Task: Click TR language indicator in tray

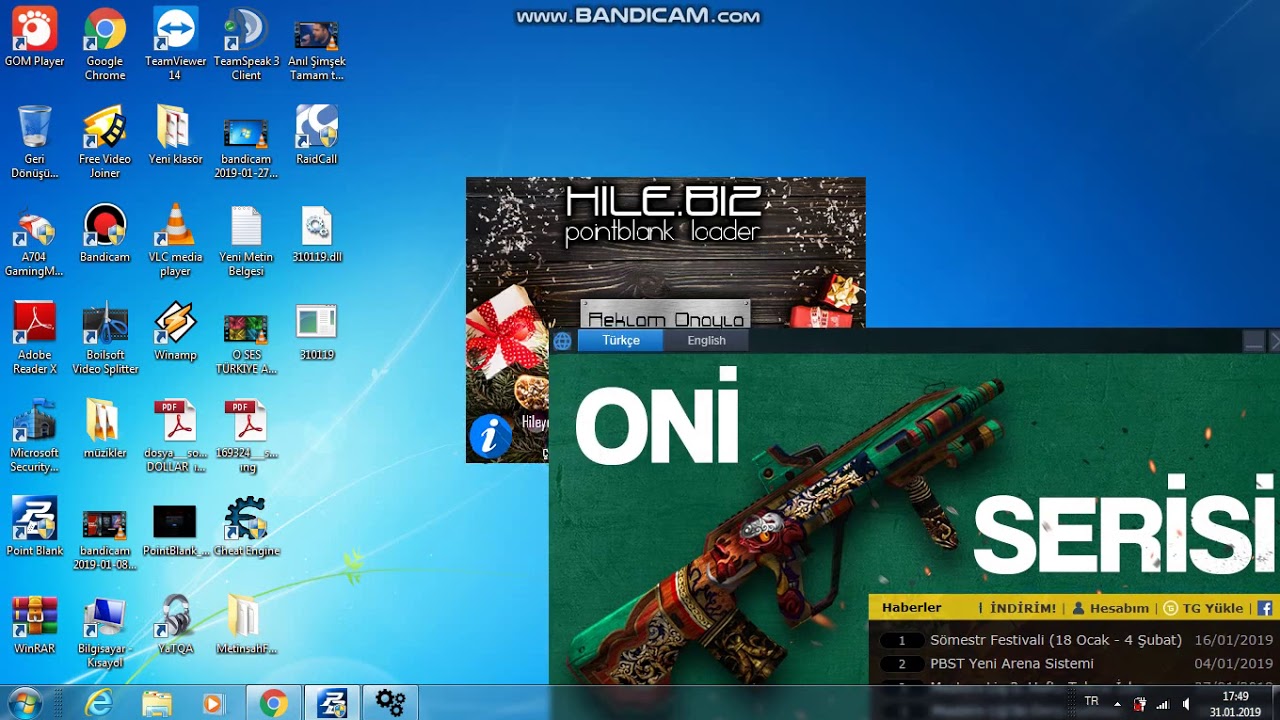Action: 1091,702
